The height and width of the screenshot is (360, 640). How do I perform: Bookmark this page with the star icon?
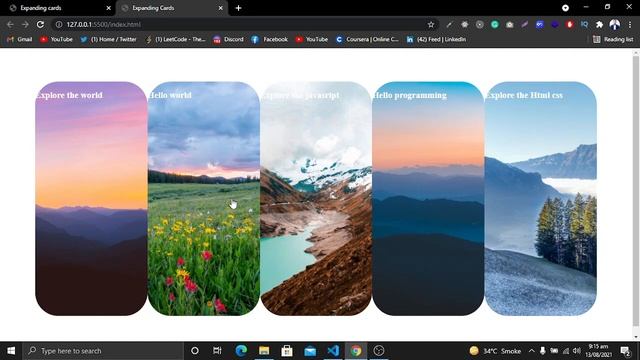tap(431, 24)
